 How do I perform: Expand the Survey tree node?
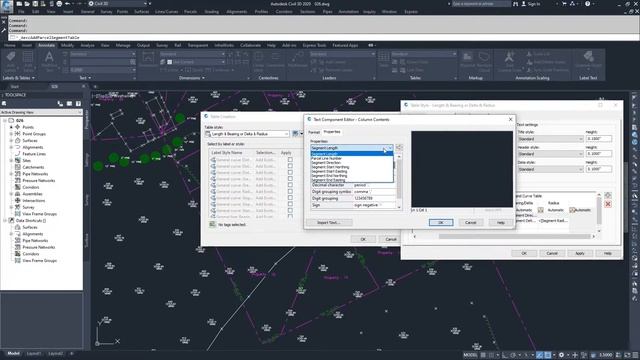tap(11, 207)
